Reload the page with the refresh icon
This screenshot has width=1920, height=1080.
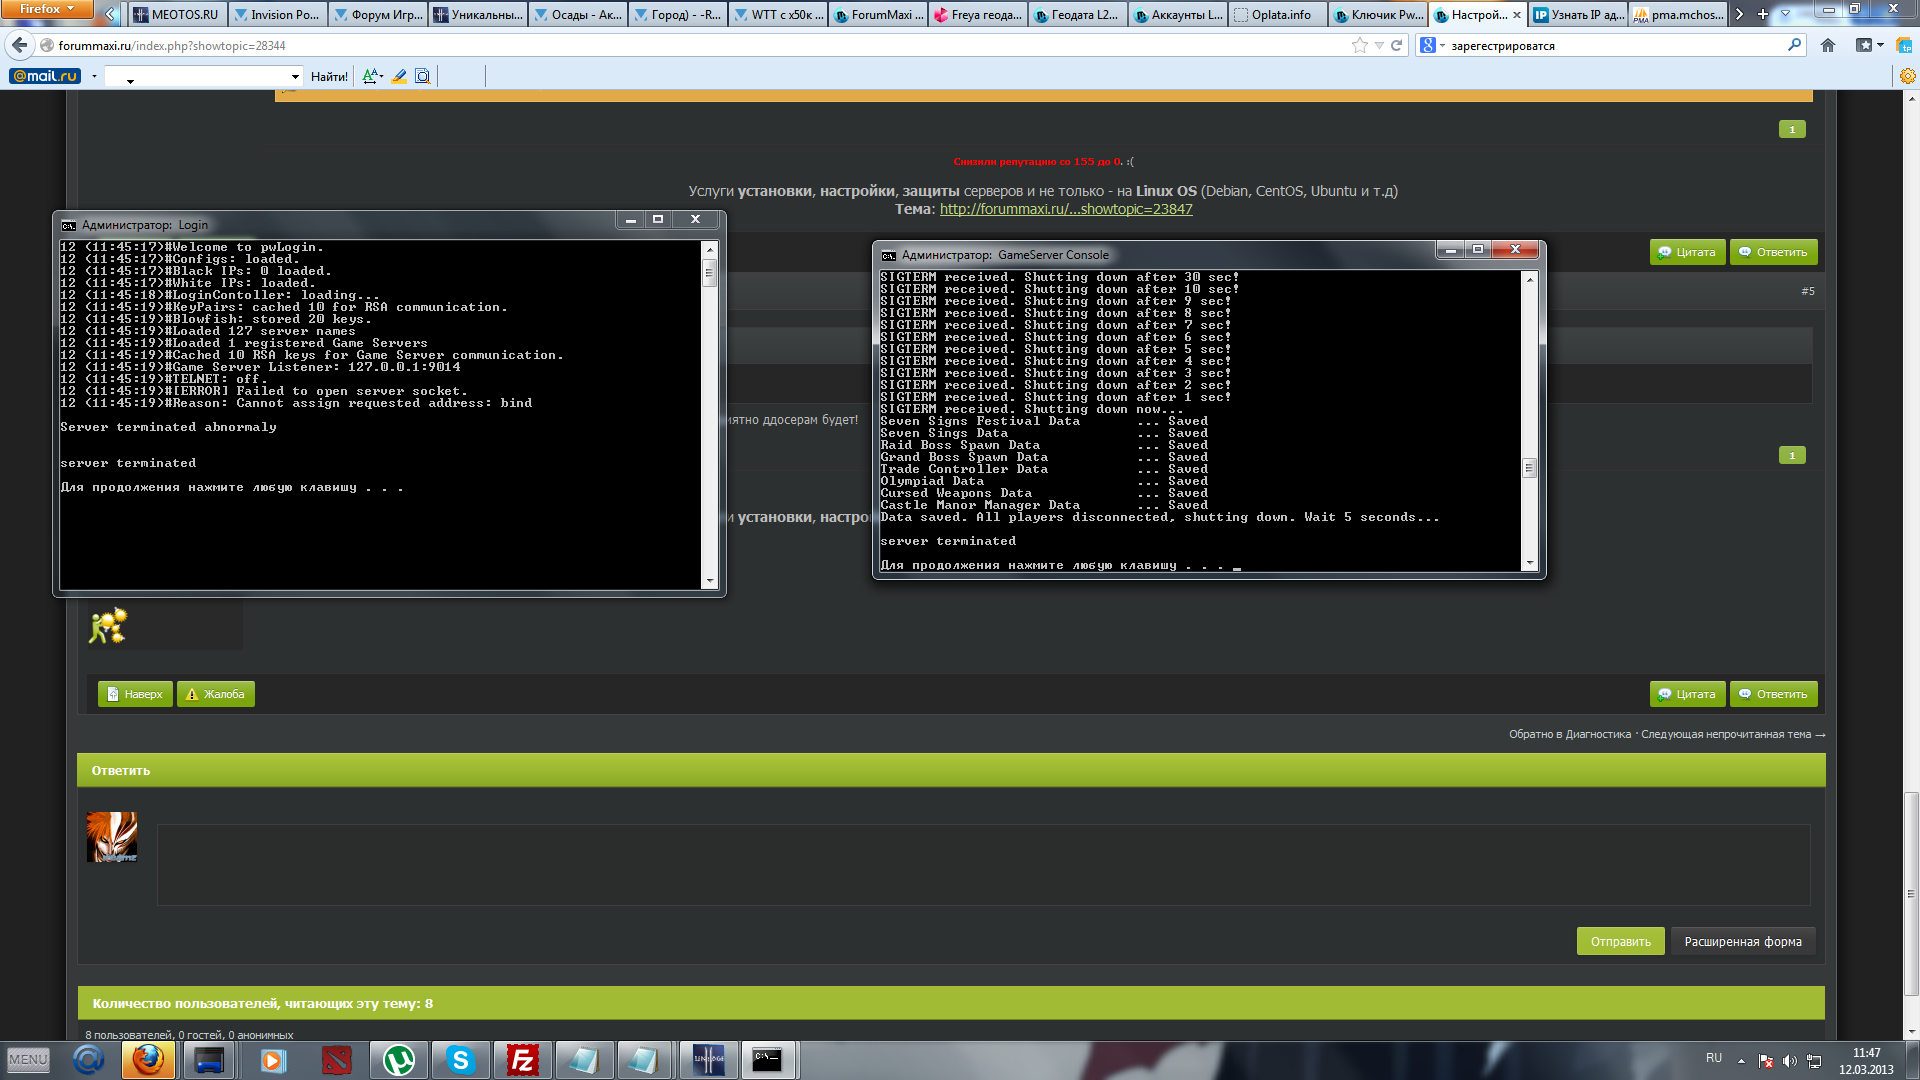[x=1396, y=45]
